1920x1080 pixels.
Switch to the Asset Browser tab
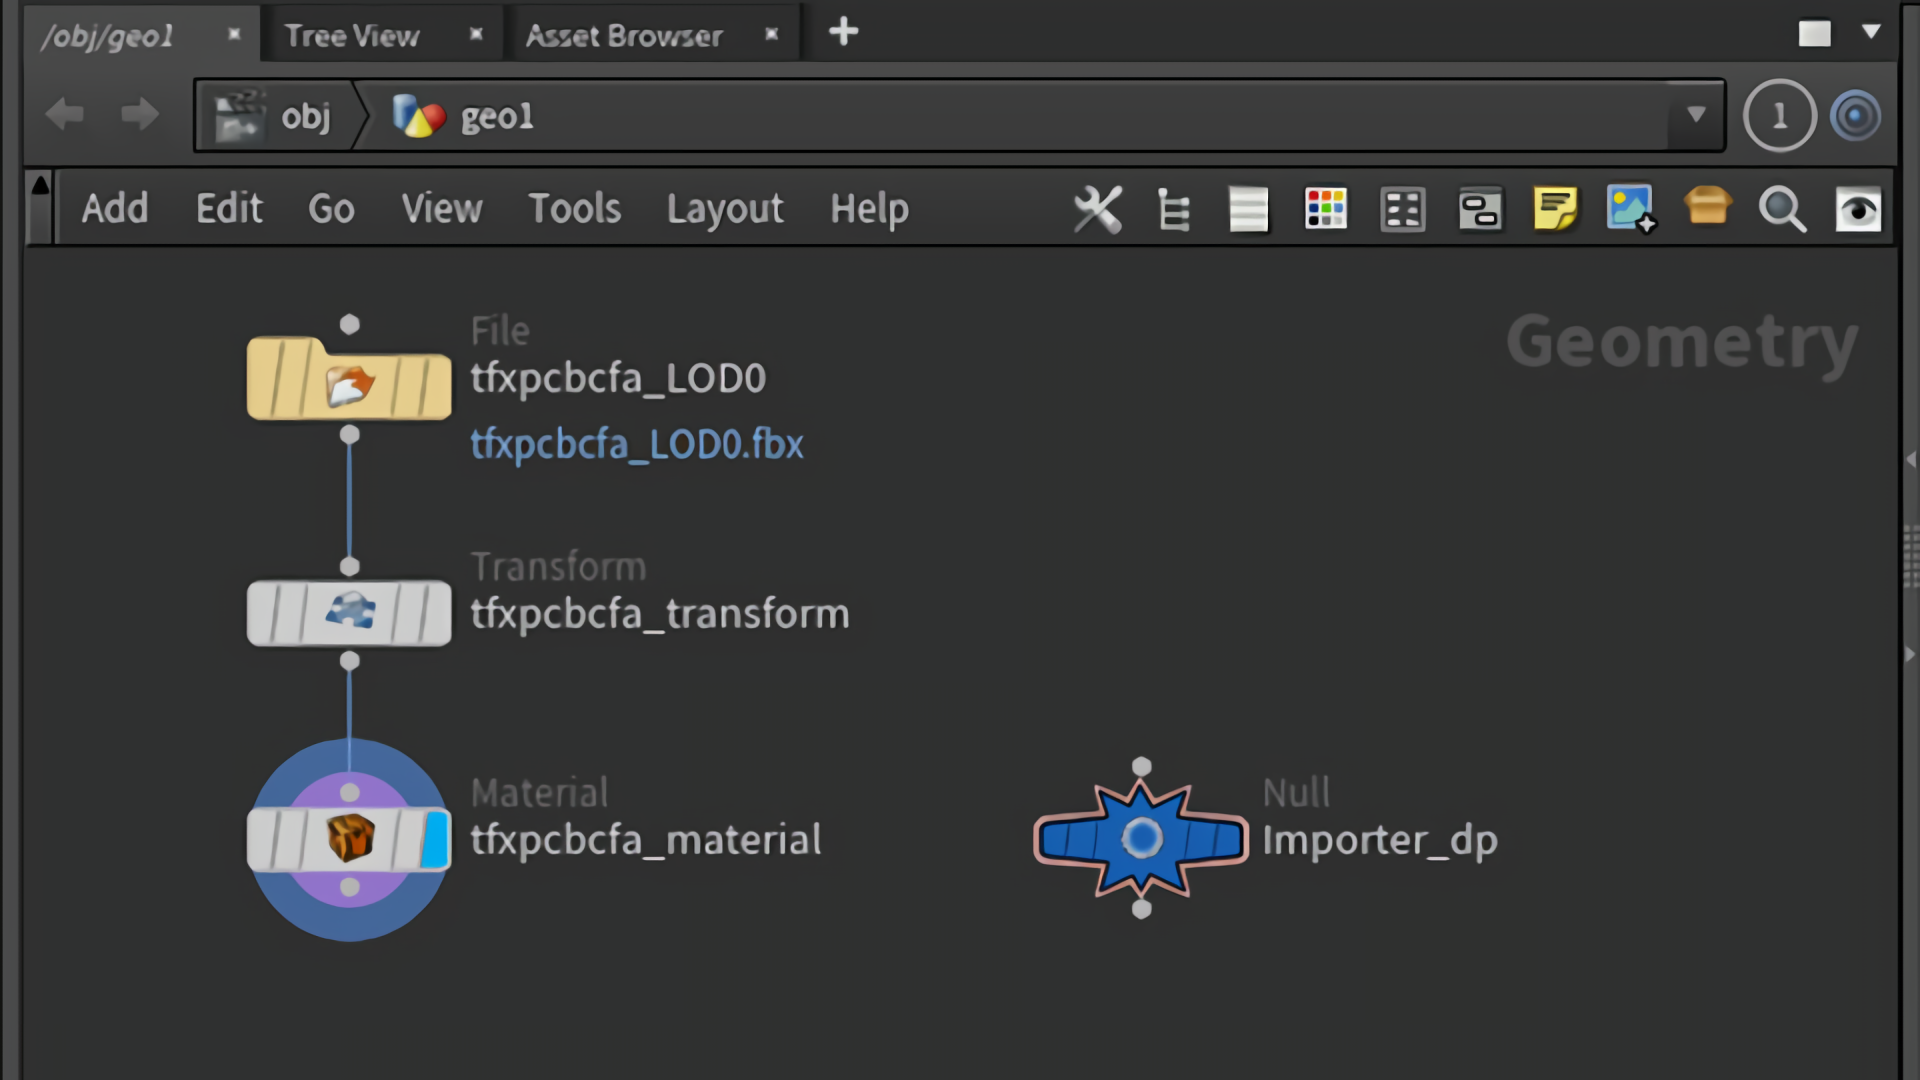[624, 36]
